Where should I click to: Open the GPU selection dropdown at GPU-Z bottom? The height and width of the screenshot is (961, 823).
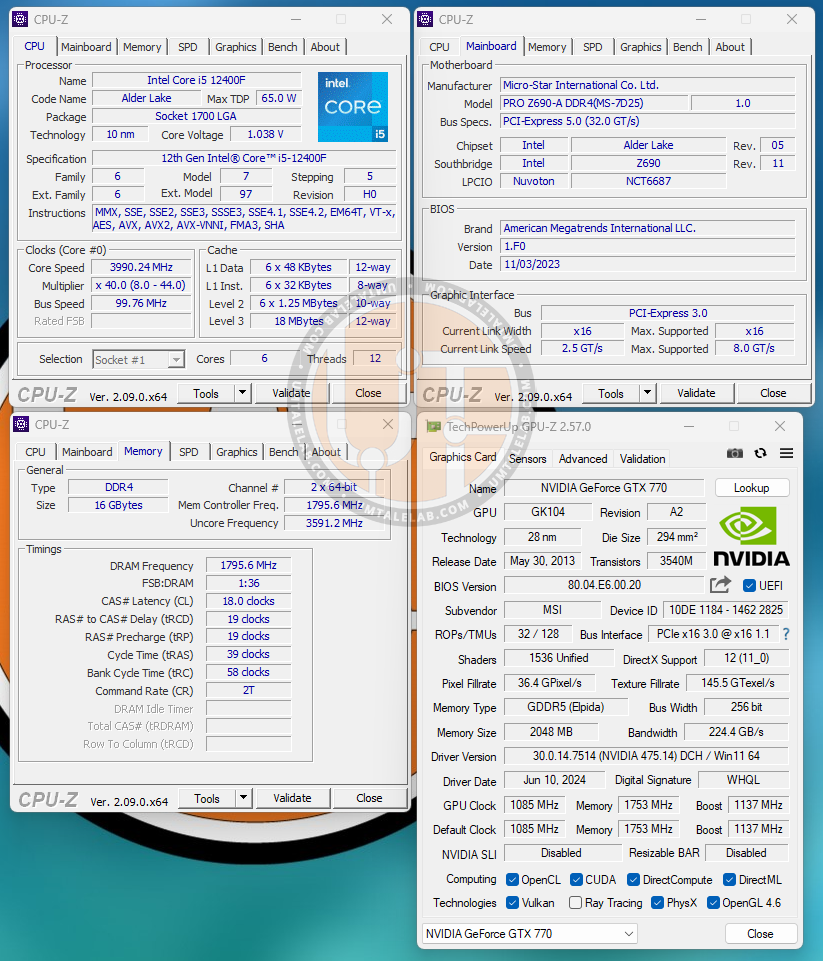pos(530,933)
